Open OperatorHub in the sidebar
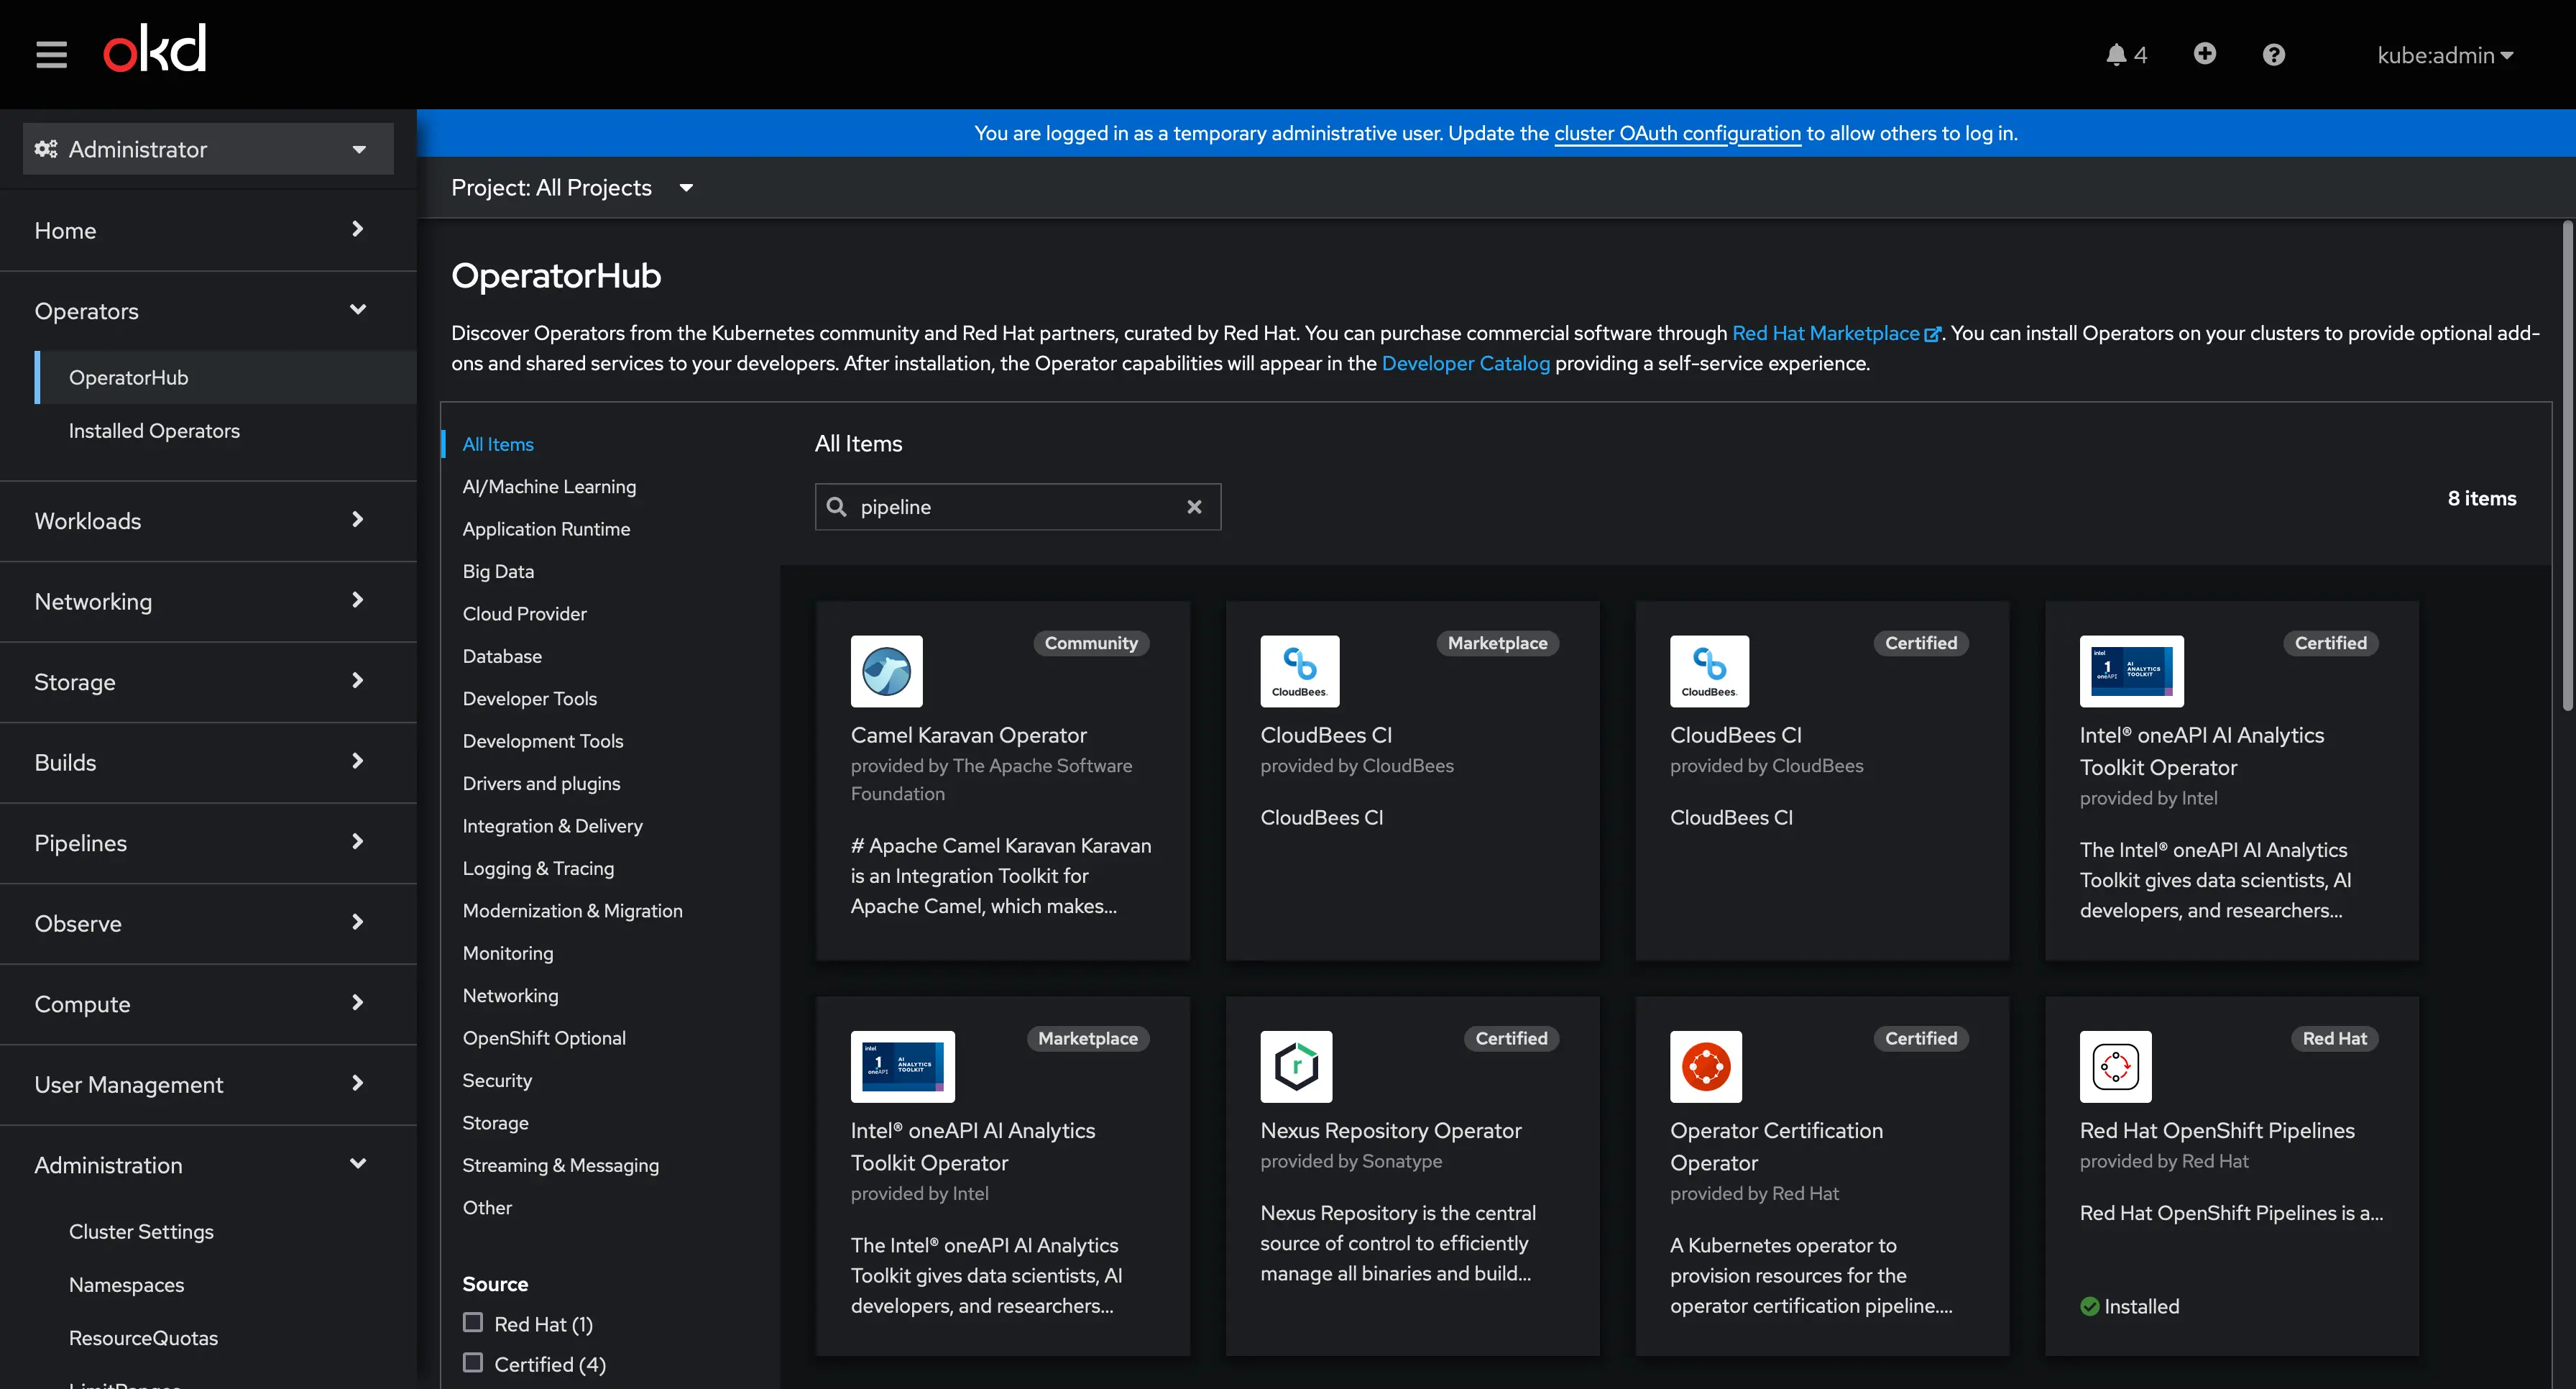The width and height of the screenshot is (2576, 1389). click(225, 377)
